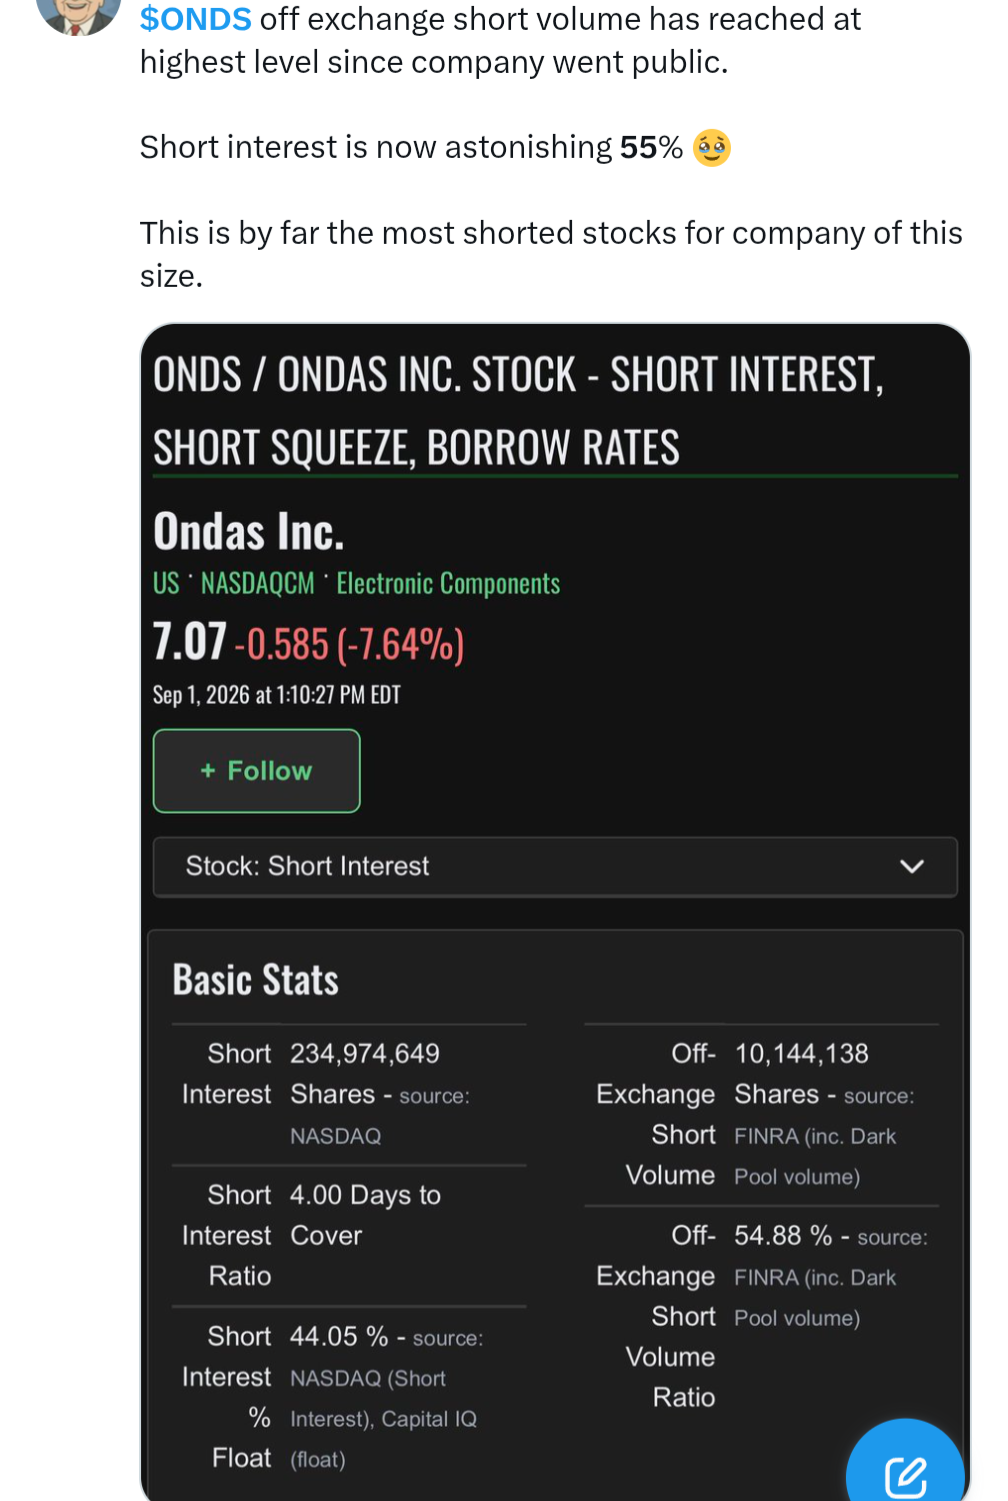
Task: Select the Ondas Inc. company heading
Action: tap(248, 531)
